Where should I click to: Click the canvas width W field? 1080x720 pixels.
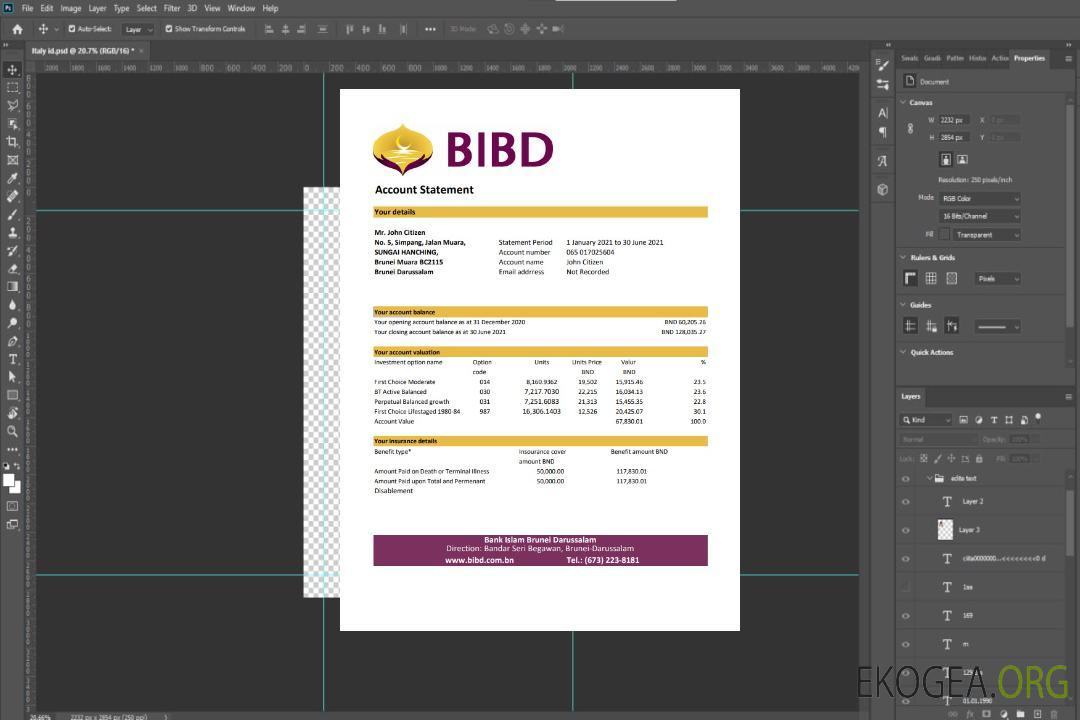pos(954,120)
